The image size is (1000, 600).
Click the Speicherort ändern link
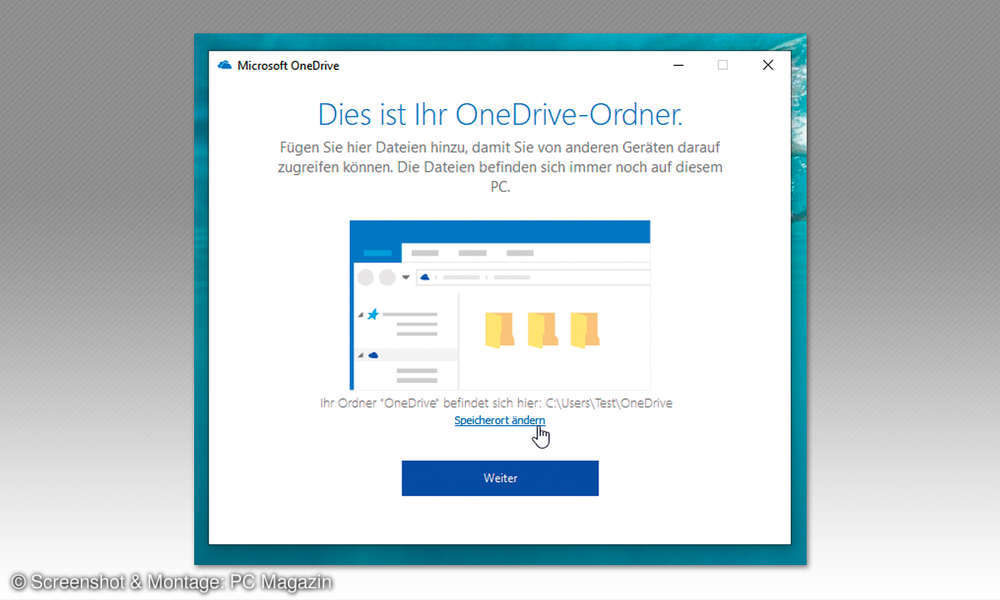click(x=499, y=420)
